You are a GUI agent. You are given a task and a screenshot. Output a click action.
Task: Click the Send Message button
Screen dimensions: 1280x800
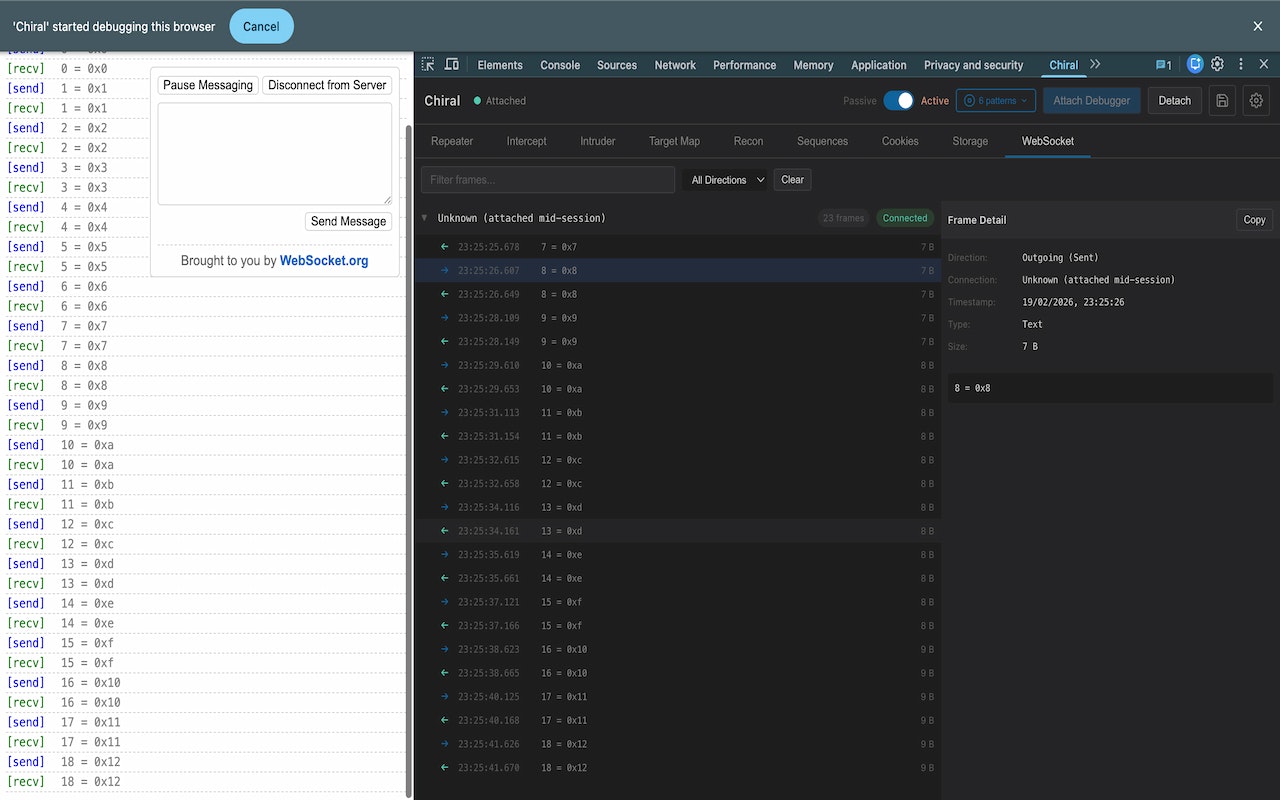pyautogui.click(x=348, y=221)
